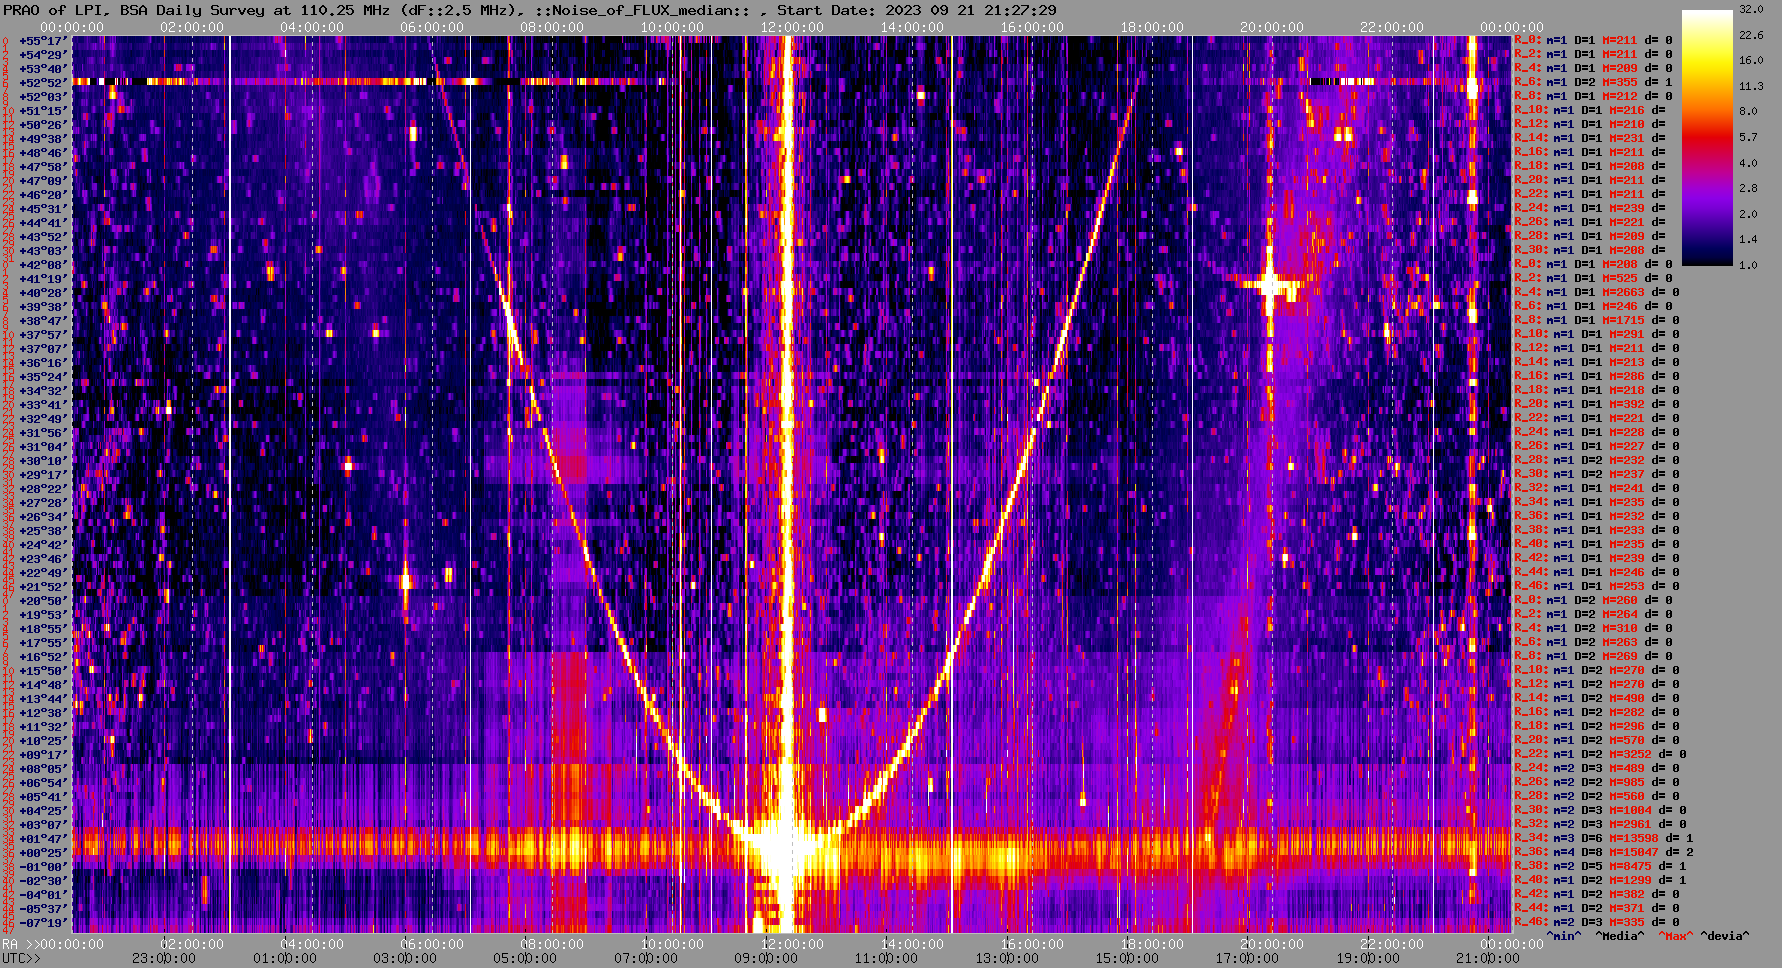
Task: Click the 'RA >>' axis label
Action: [19, 944]
